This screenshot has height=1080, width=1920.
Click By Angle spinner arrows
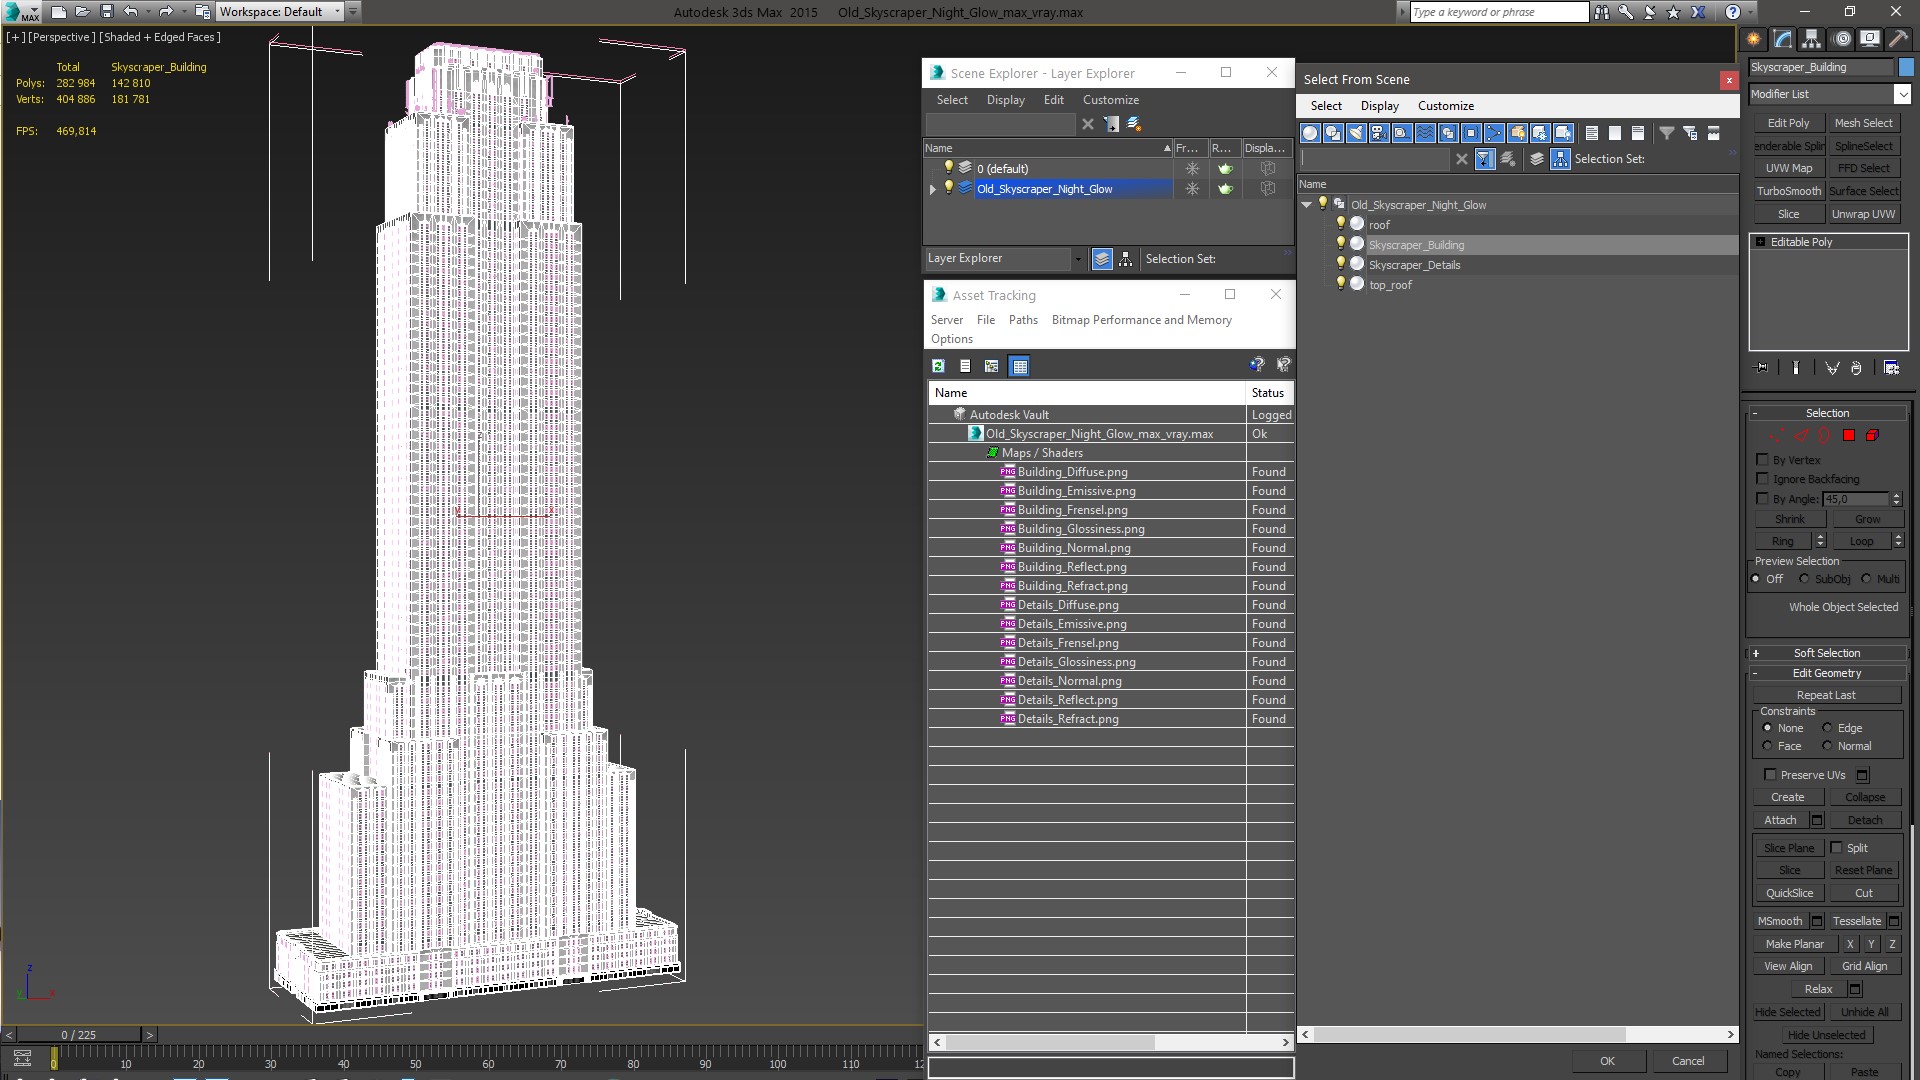click(1896, 498)
